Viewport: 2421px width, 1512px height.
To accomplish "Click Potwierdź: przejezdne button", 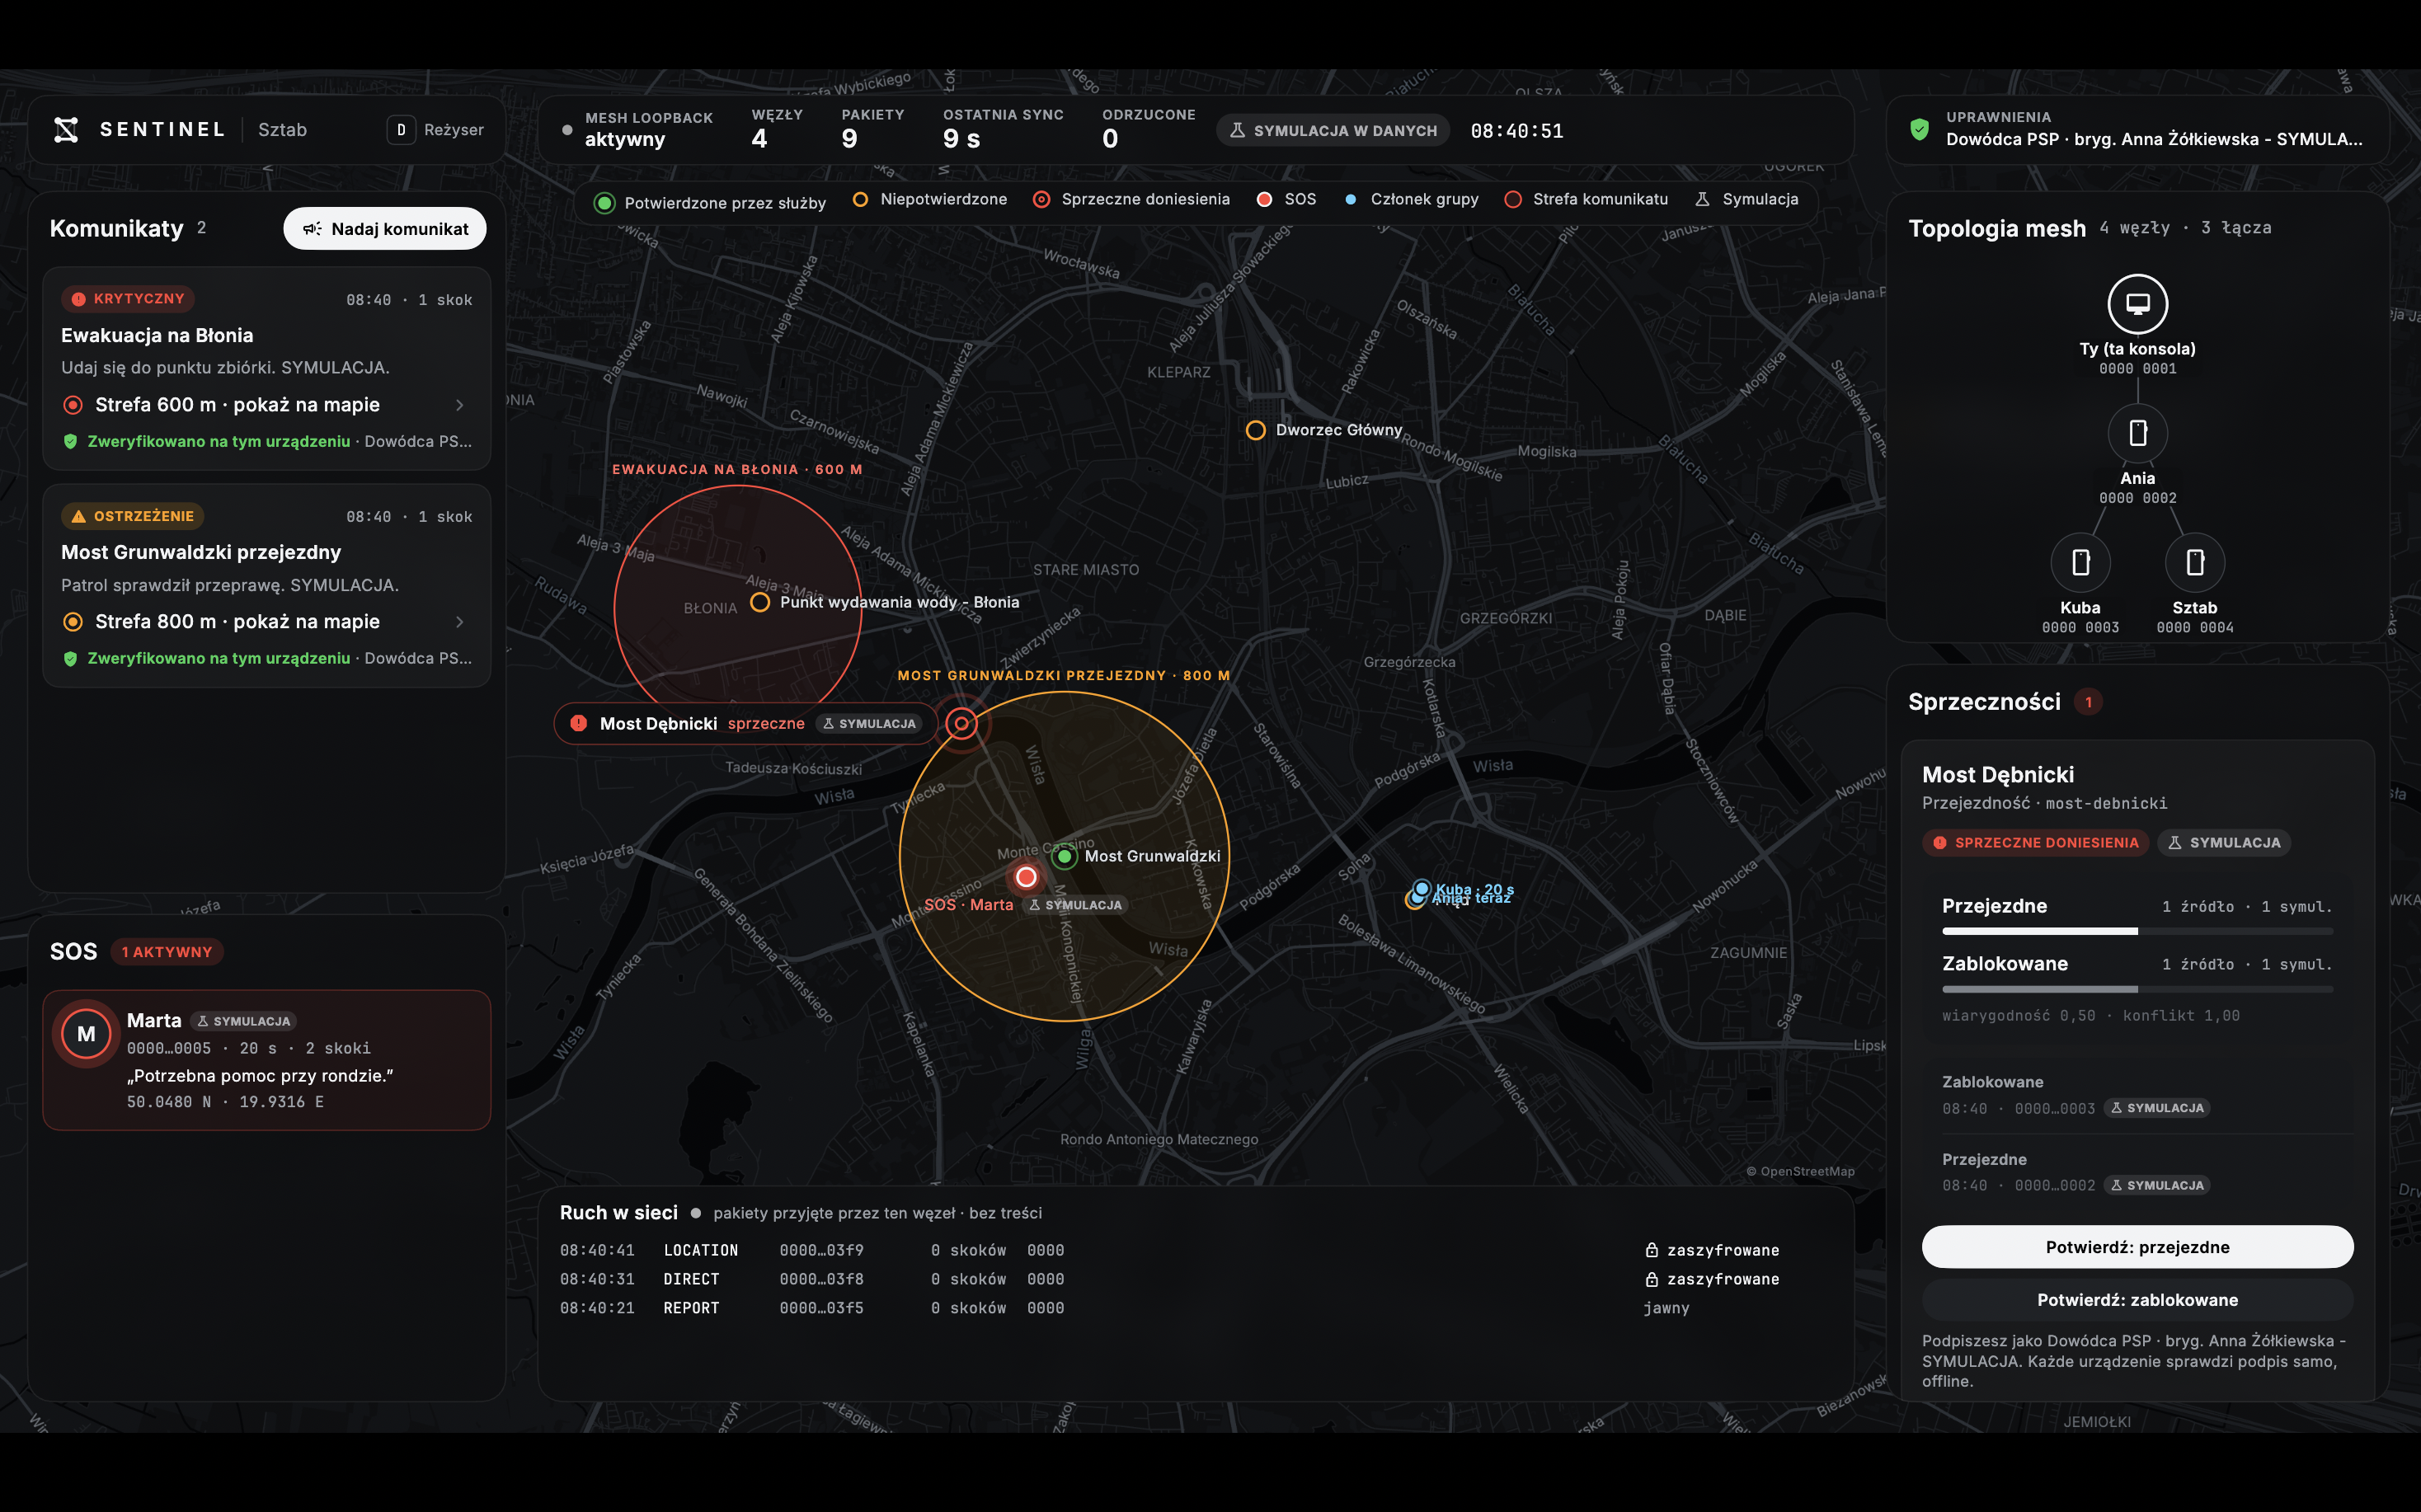I will point(2137,1247).
